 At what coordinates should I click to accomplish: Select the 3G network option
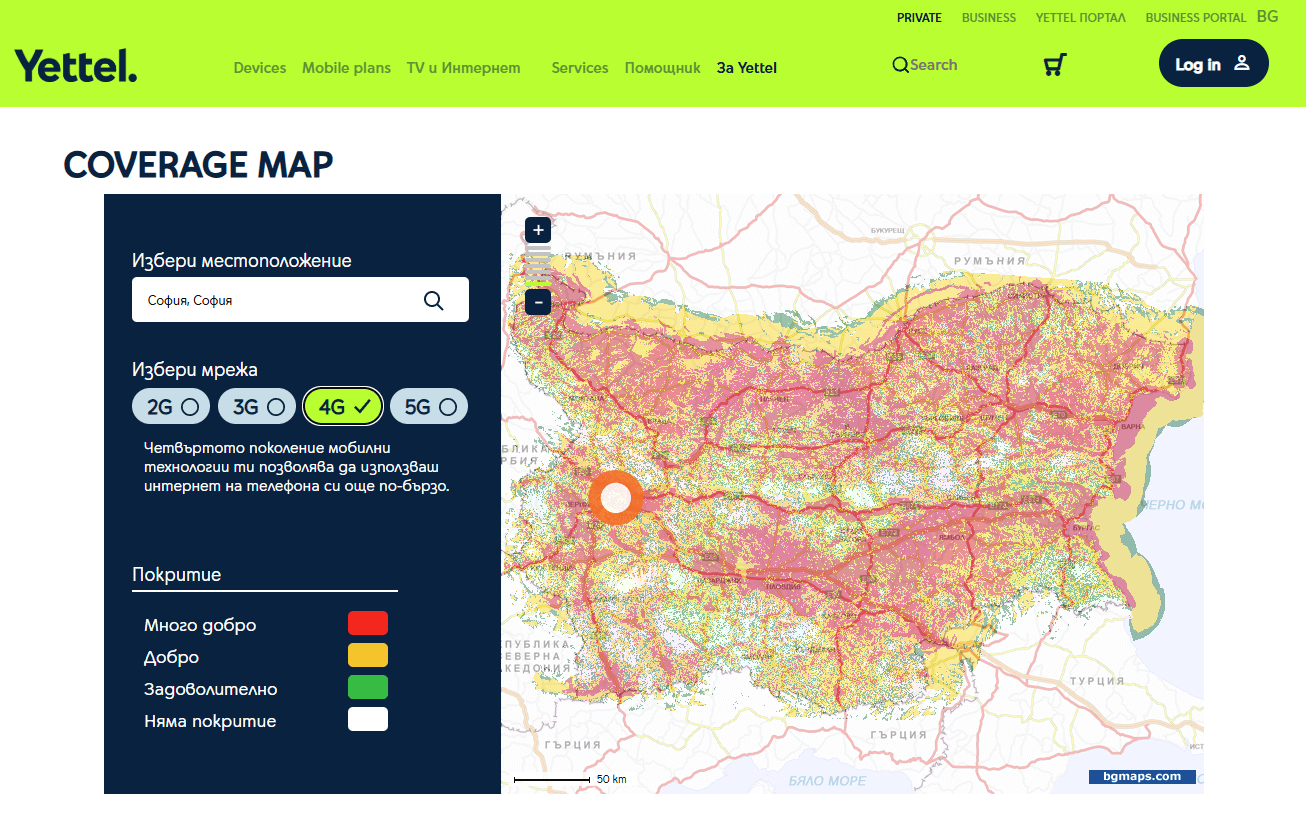point(257,406)
